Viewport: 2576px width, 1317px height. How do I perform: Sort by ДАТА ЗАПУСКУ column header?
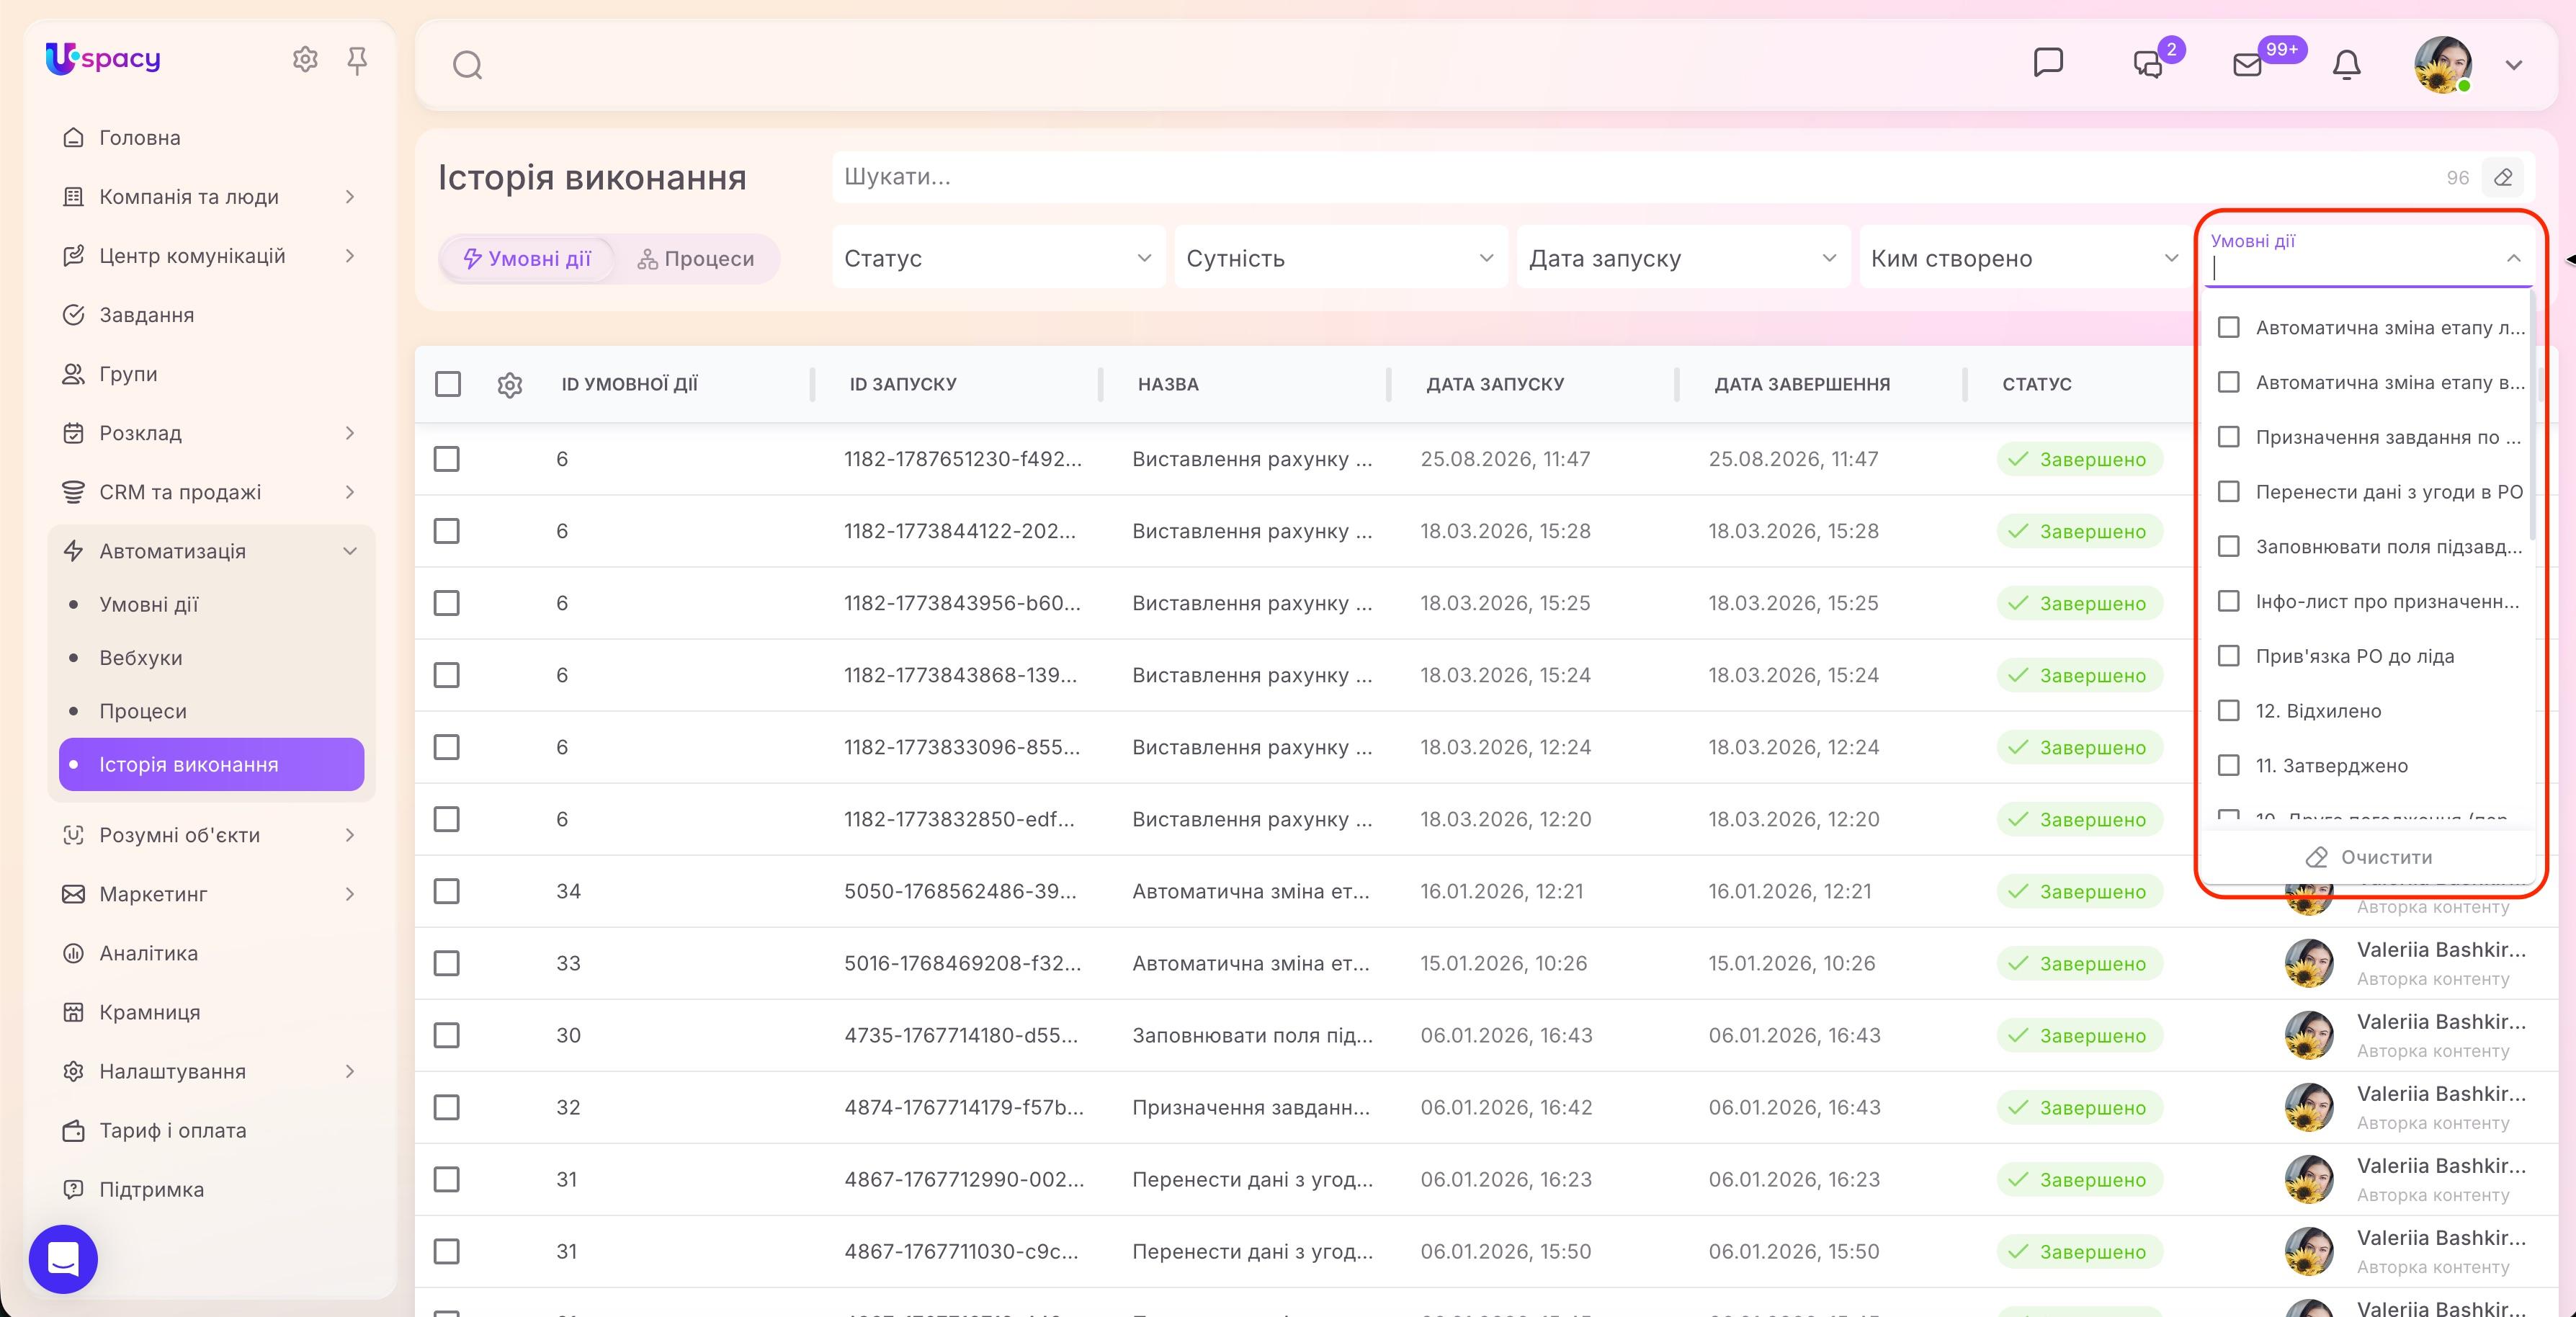(1495, 384)
